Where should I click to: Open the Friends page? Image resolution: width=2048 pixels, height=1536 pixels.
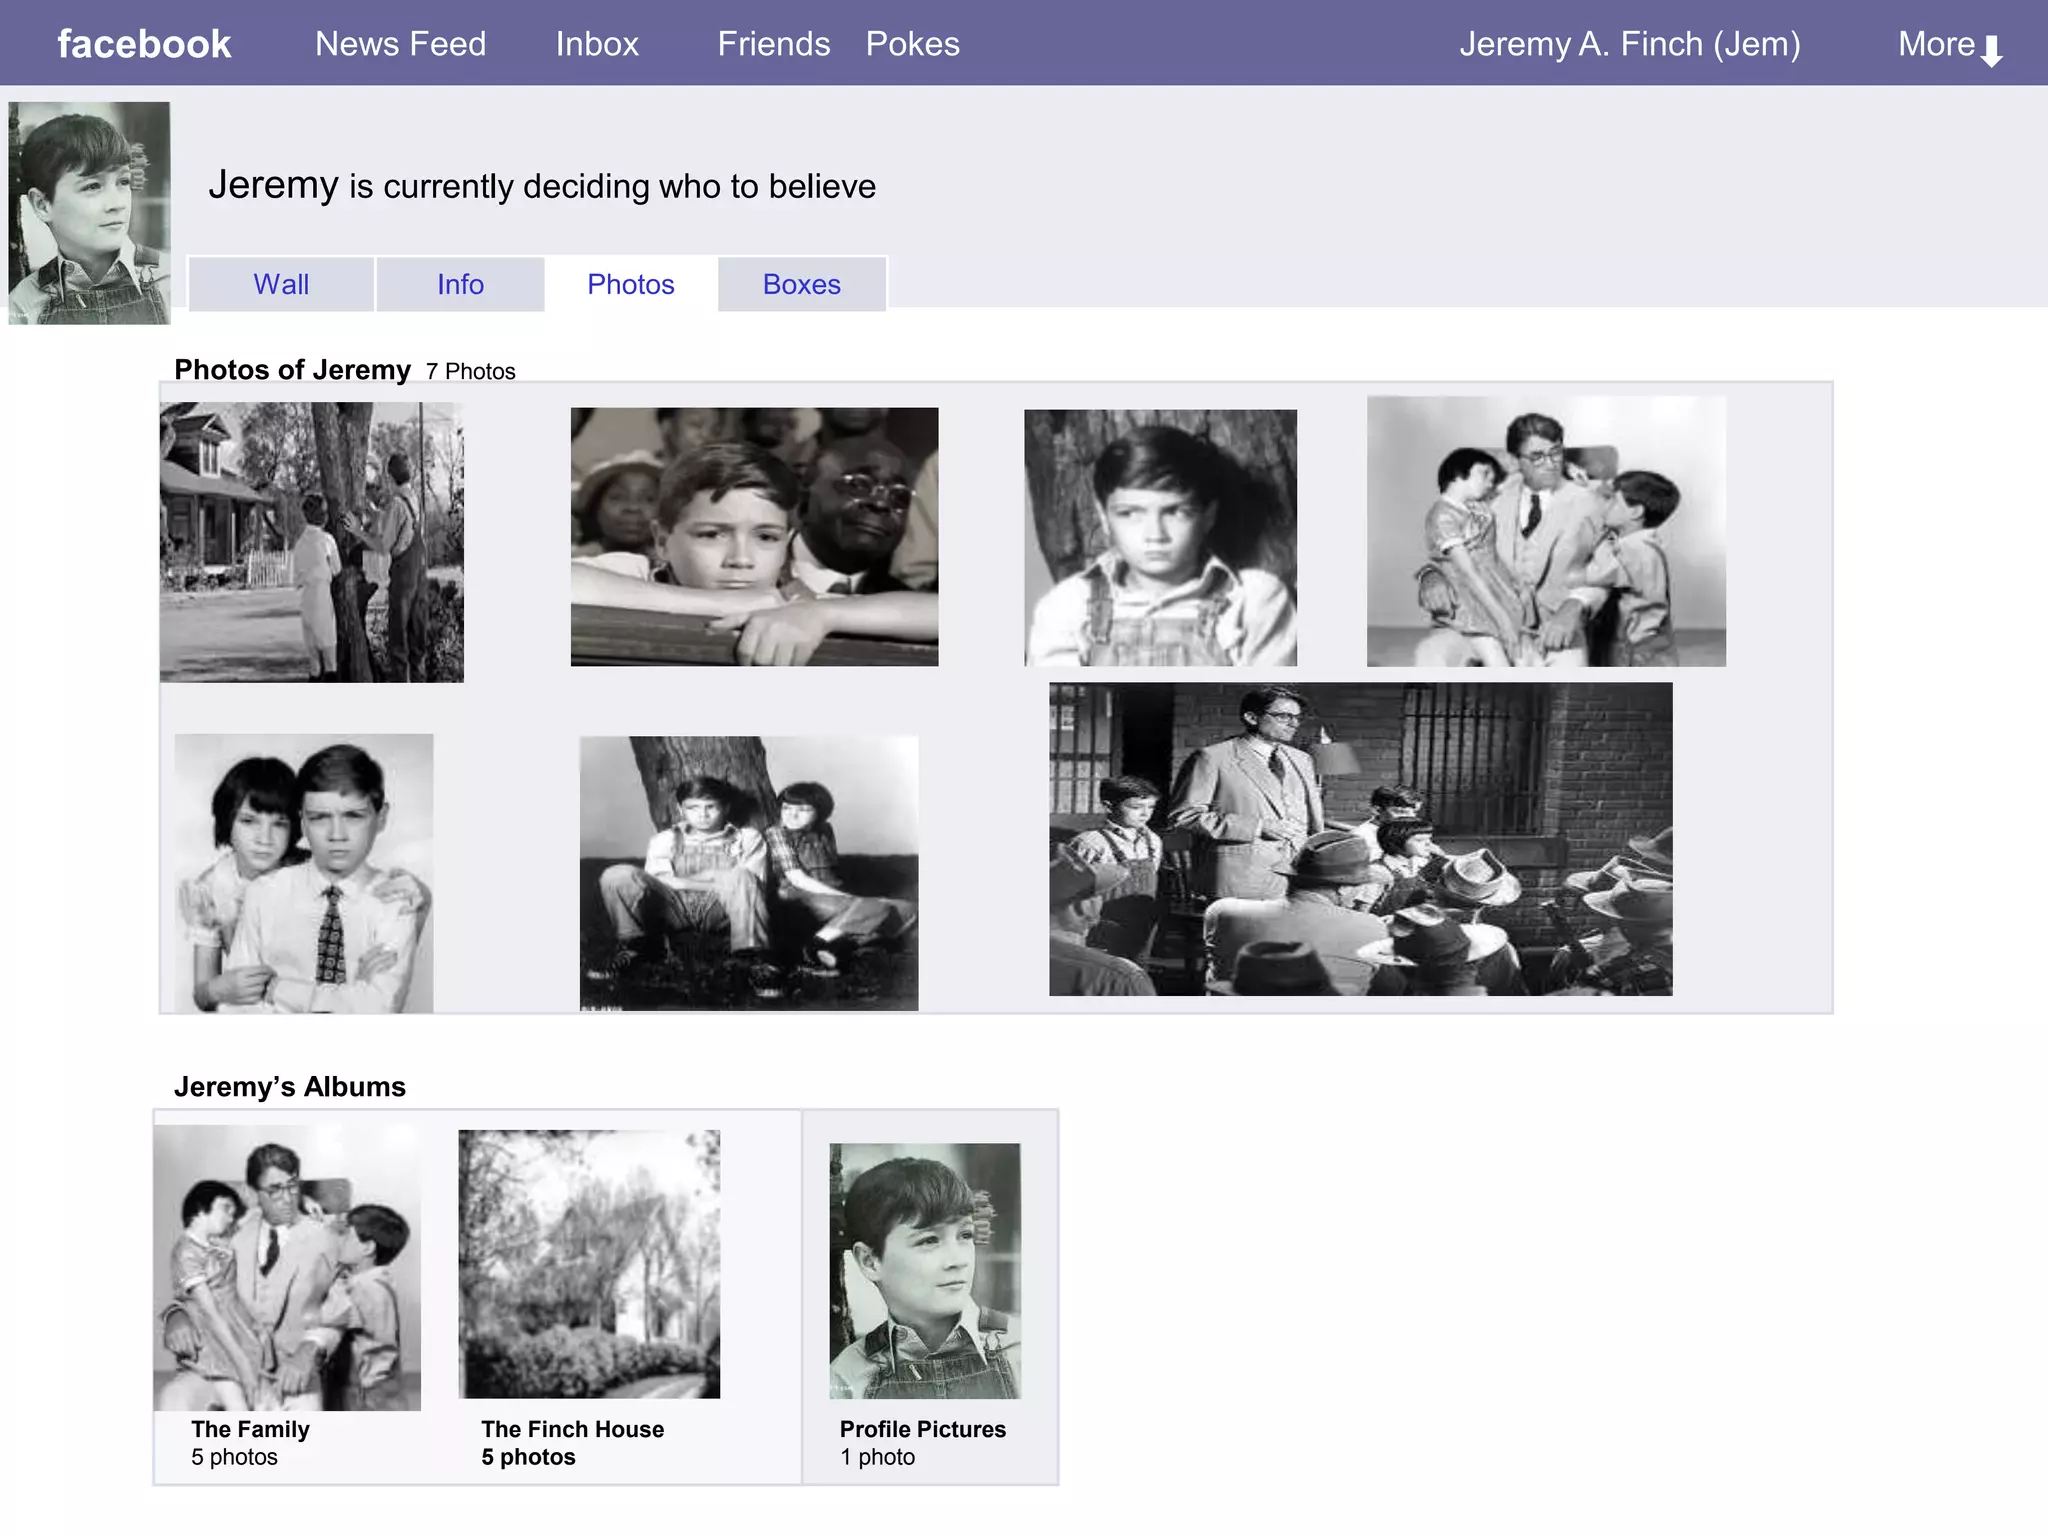(x=773, y=44)
